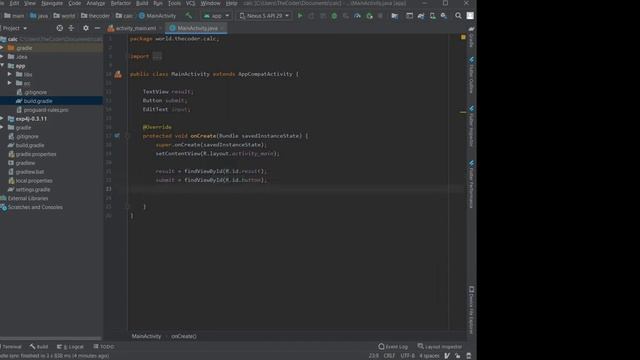Open the Analyze menu

96,3
